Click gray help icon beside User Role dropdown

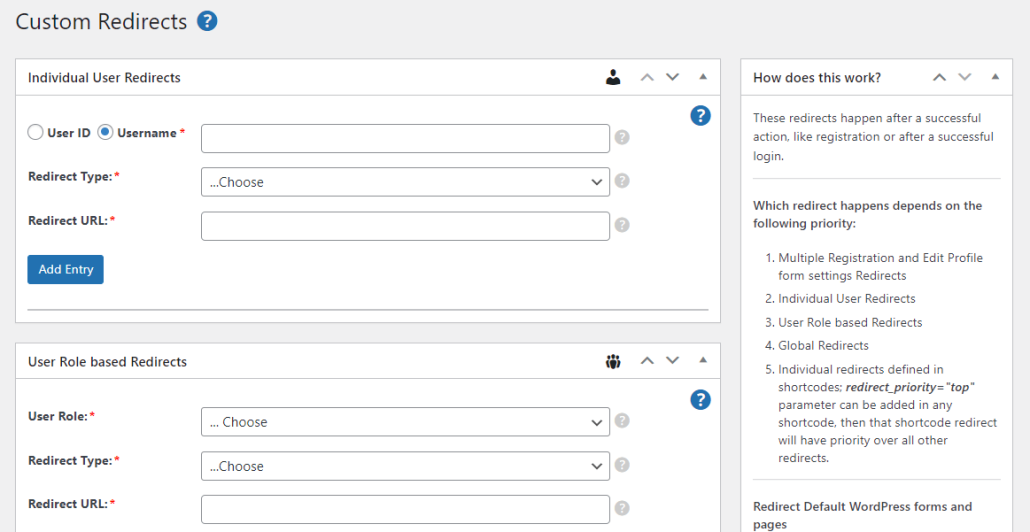[x=622, y=422]
